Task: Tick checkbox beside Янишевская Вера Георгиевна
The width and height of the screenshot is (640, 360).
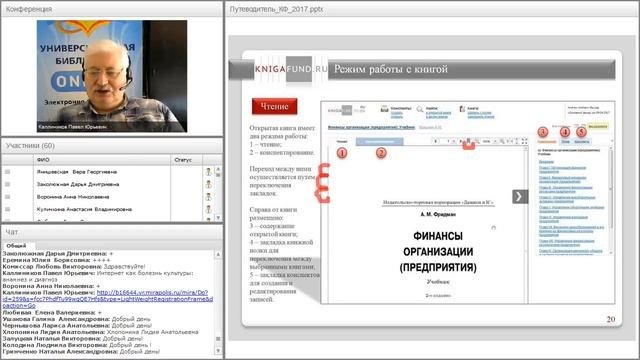Action: (x=7, y=172)
